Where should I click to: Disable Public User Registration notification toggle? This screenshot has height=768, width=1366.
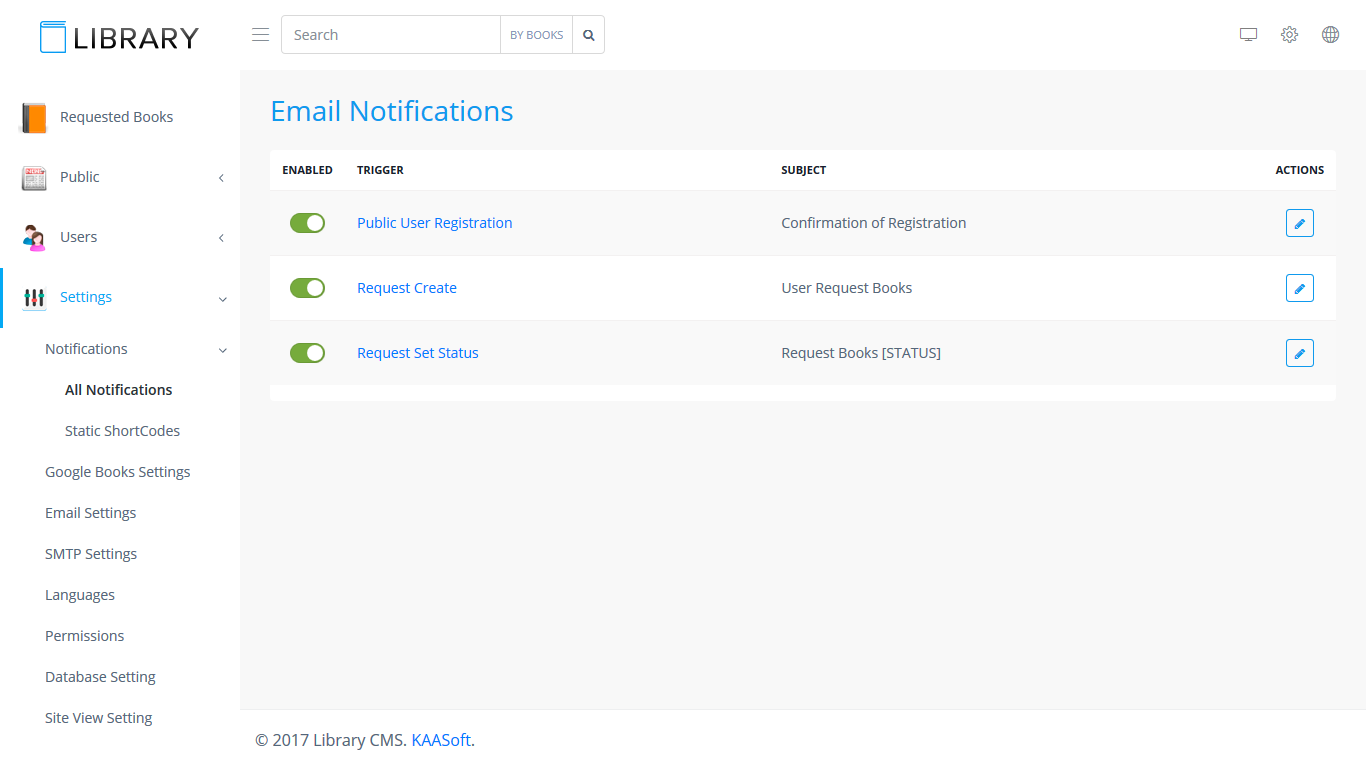[x=307, y=223]
